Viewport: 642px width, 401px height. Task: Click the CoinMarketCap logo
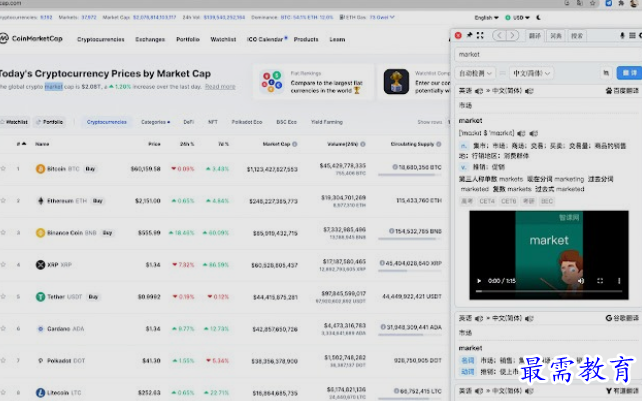point(32,39)
